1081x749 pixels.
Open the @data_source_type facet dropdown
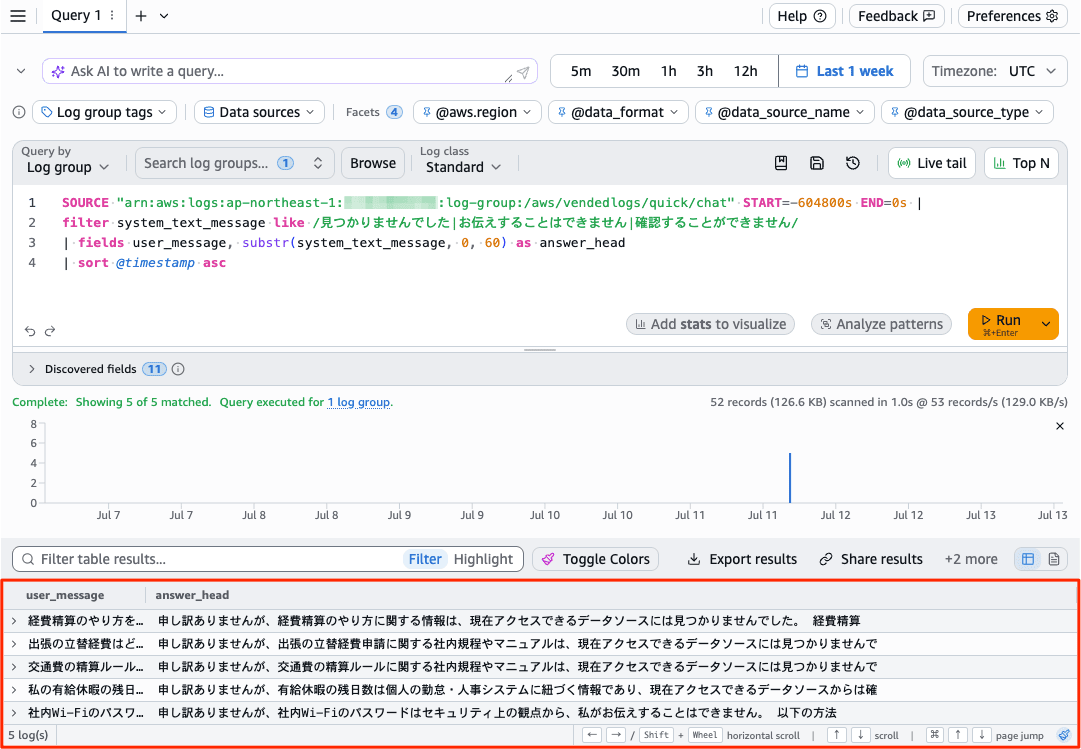click(967, 112)
